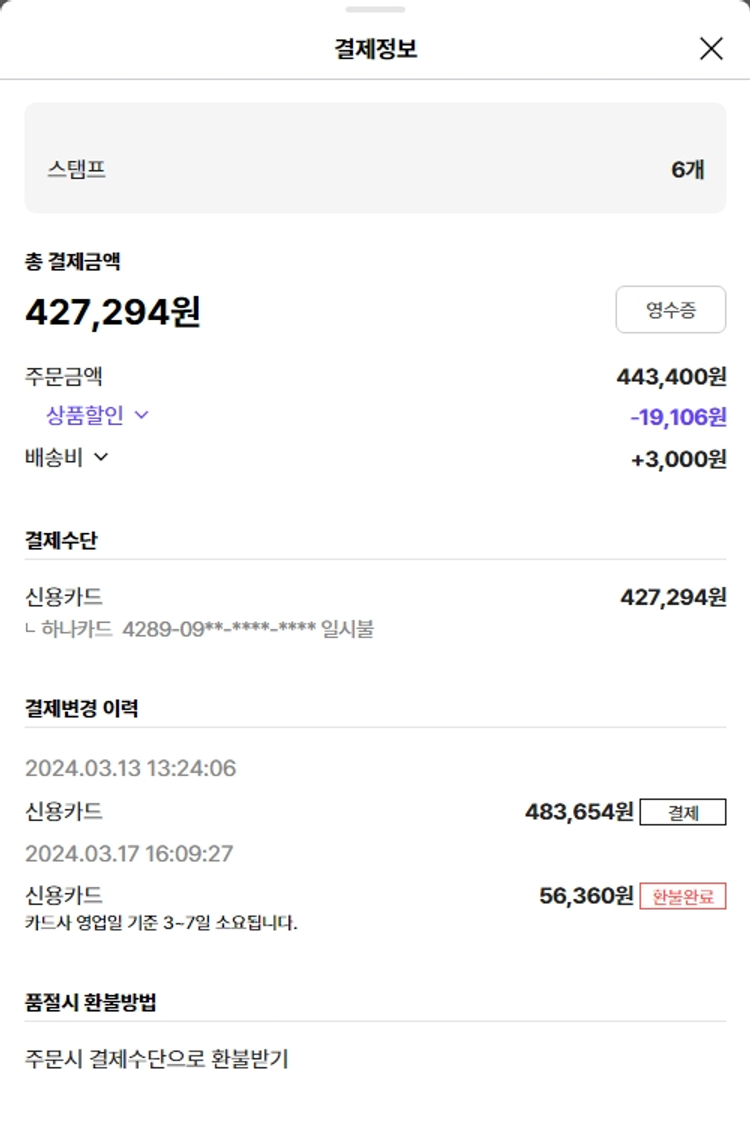Image resolution: width=750 pixels, height=1139 pixels.
Task: Click the red 환불완료 badge
Action: coord(683,896)
